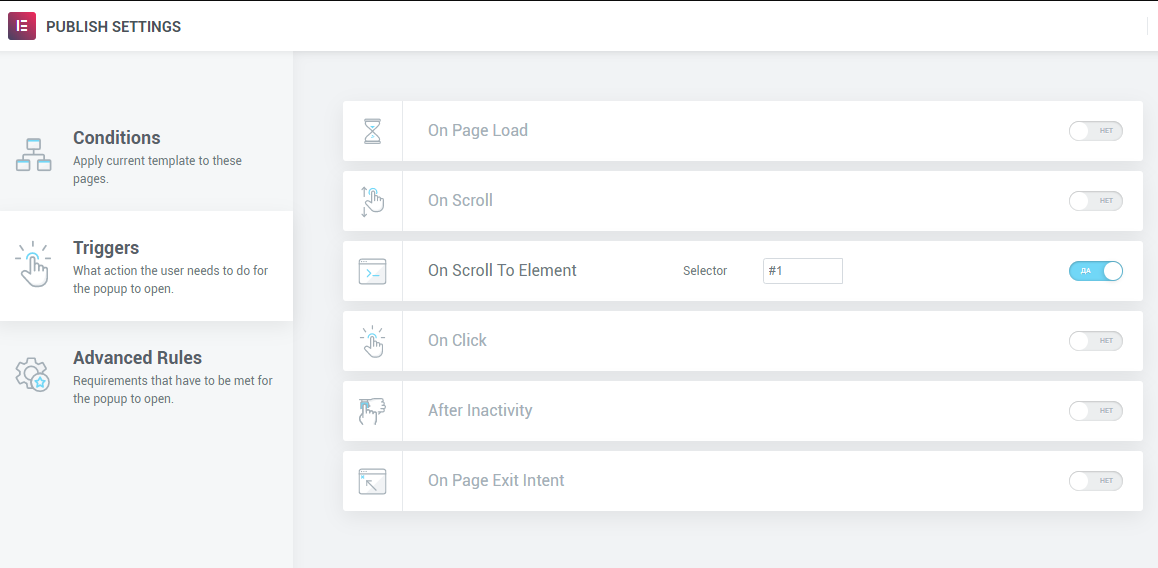Screen dimensions: 1158x568
Task: Go to the Advanced Rules tab
Action: click(x=146, y=376)
